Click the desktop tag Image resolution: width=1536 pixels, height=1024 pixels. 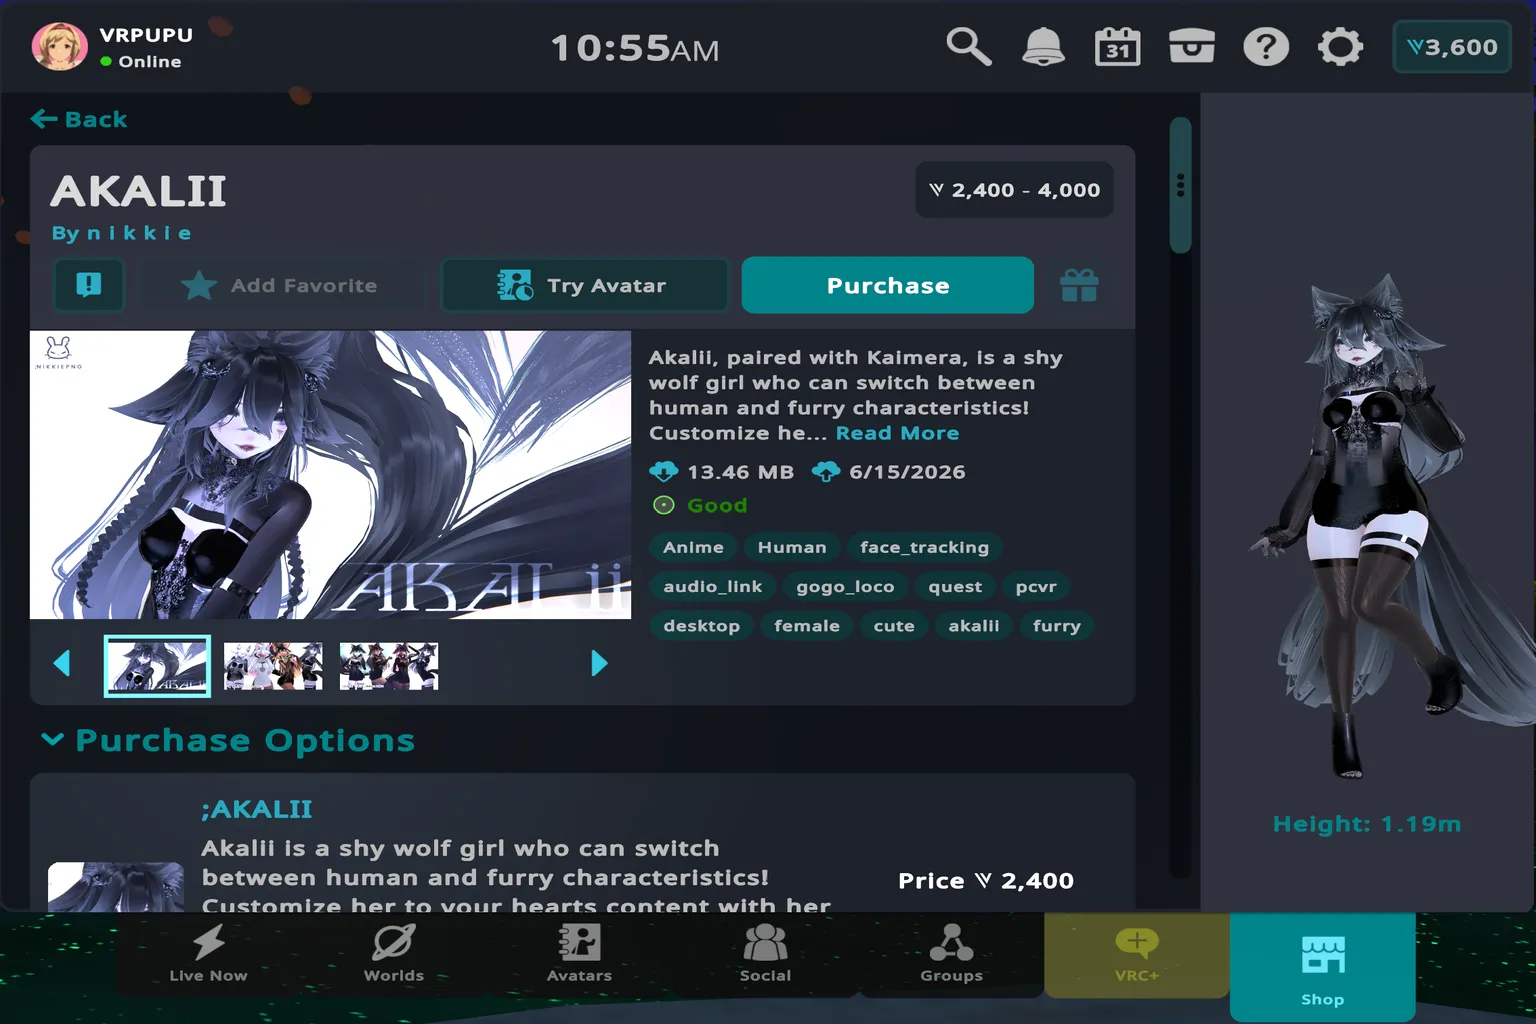[701, 625]
